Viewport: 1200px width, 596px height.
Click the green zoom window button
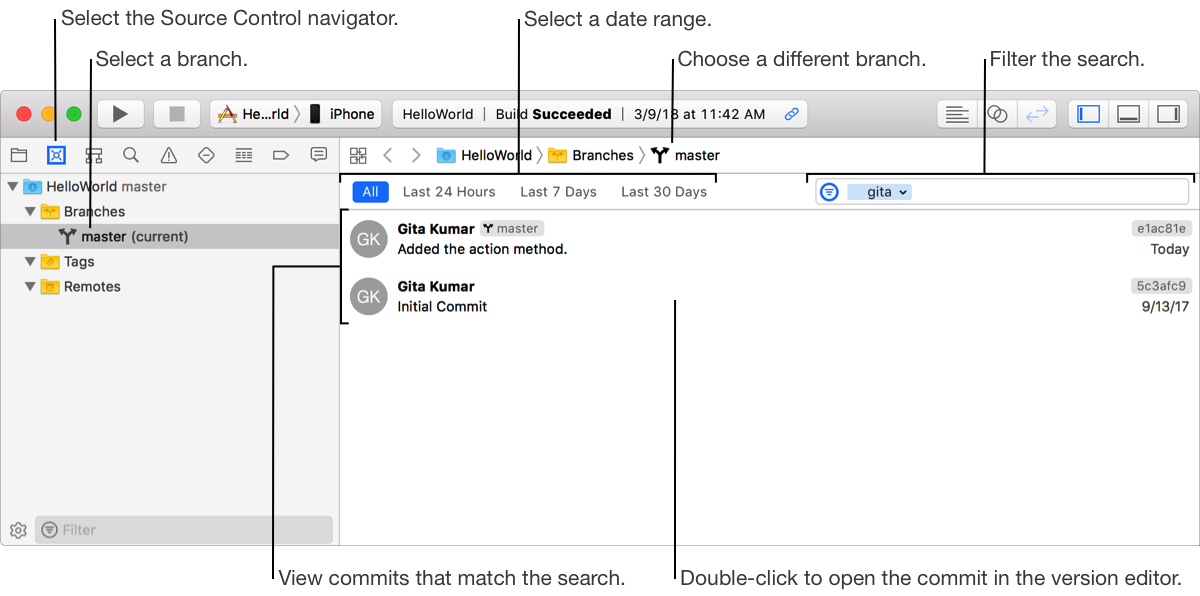[73, 114]
